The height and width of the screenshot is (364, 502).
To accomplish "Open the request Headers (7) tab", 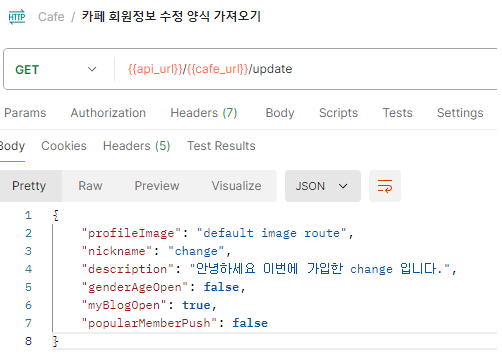I will 204,113.
